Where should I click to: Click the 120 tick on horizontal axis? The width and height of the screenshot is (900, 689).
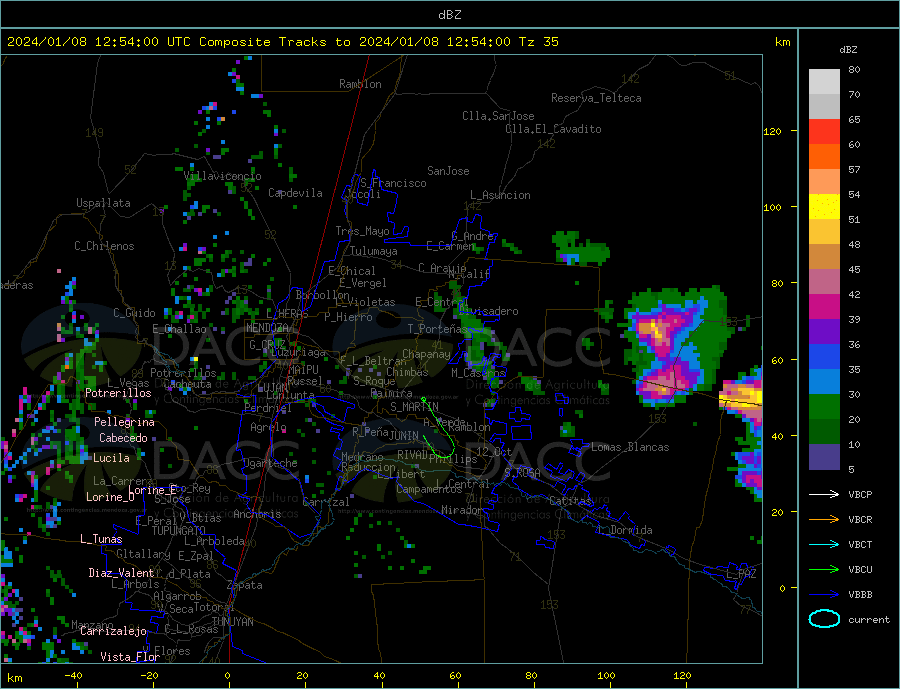click(682, 676)
